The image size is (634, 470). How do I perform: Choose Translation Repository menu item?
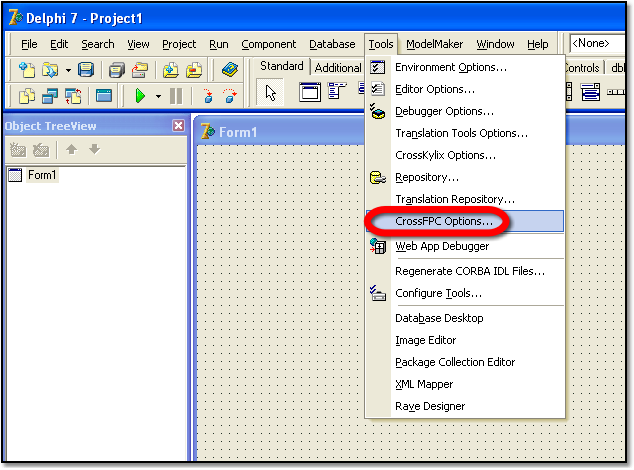pyautogui.click(x=465, y=199)
